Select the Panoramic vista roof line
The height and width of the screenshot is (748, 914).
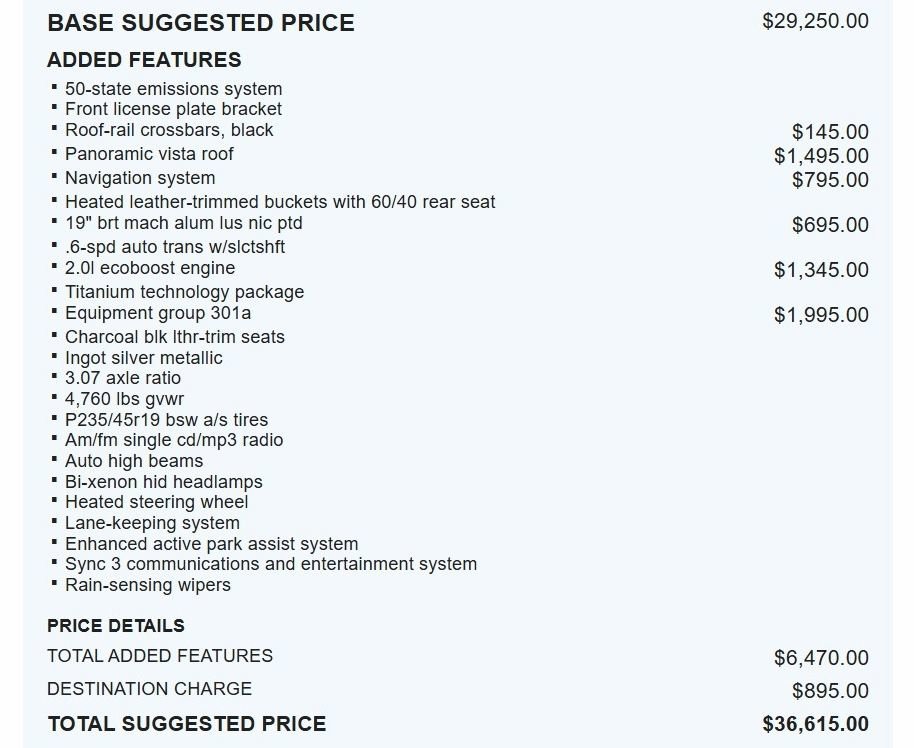(x=149, y=154)
